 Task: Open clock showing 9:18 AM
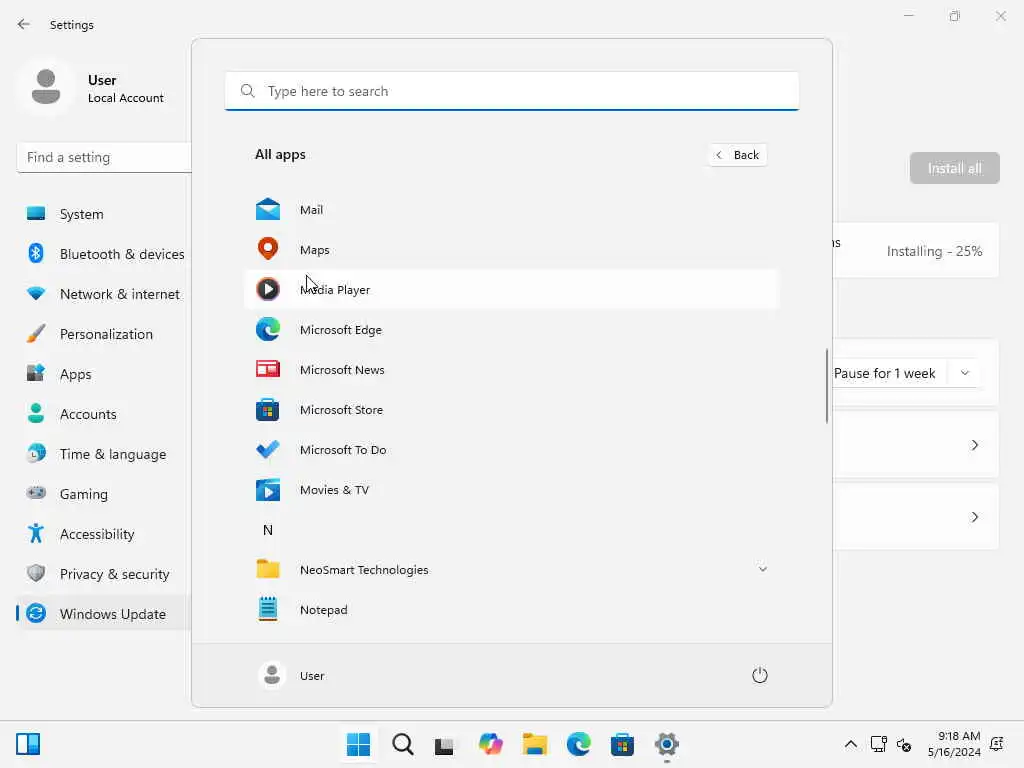pyautogui.click(x=954, y=744)
